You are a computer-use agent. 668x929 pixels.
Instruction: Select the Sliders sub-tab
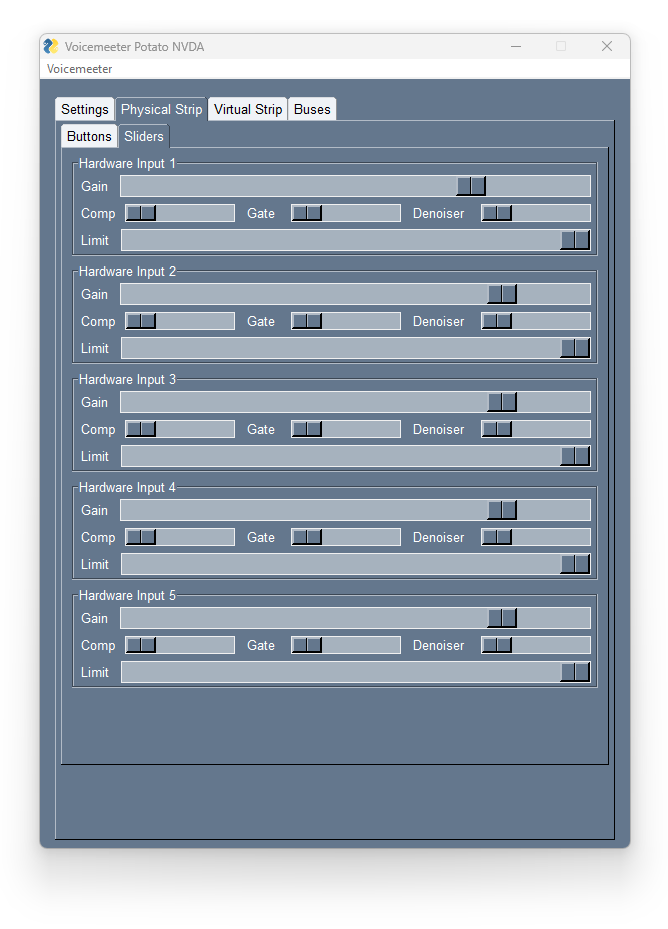click(x=144, y=136)
